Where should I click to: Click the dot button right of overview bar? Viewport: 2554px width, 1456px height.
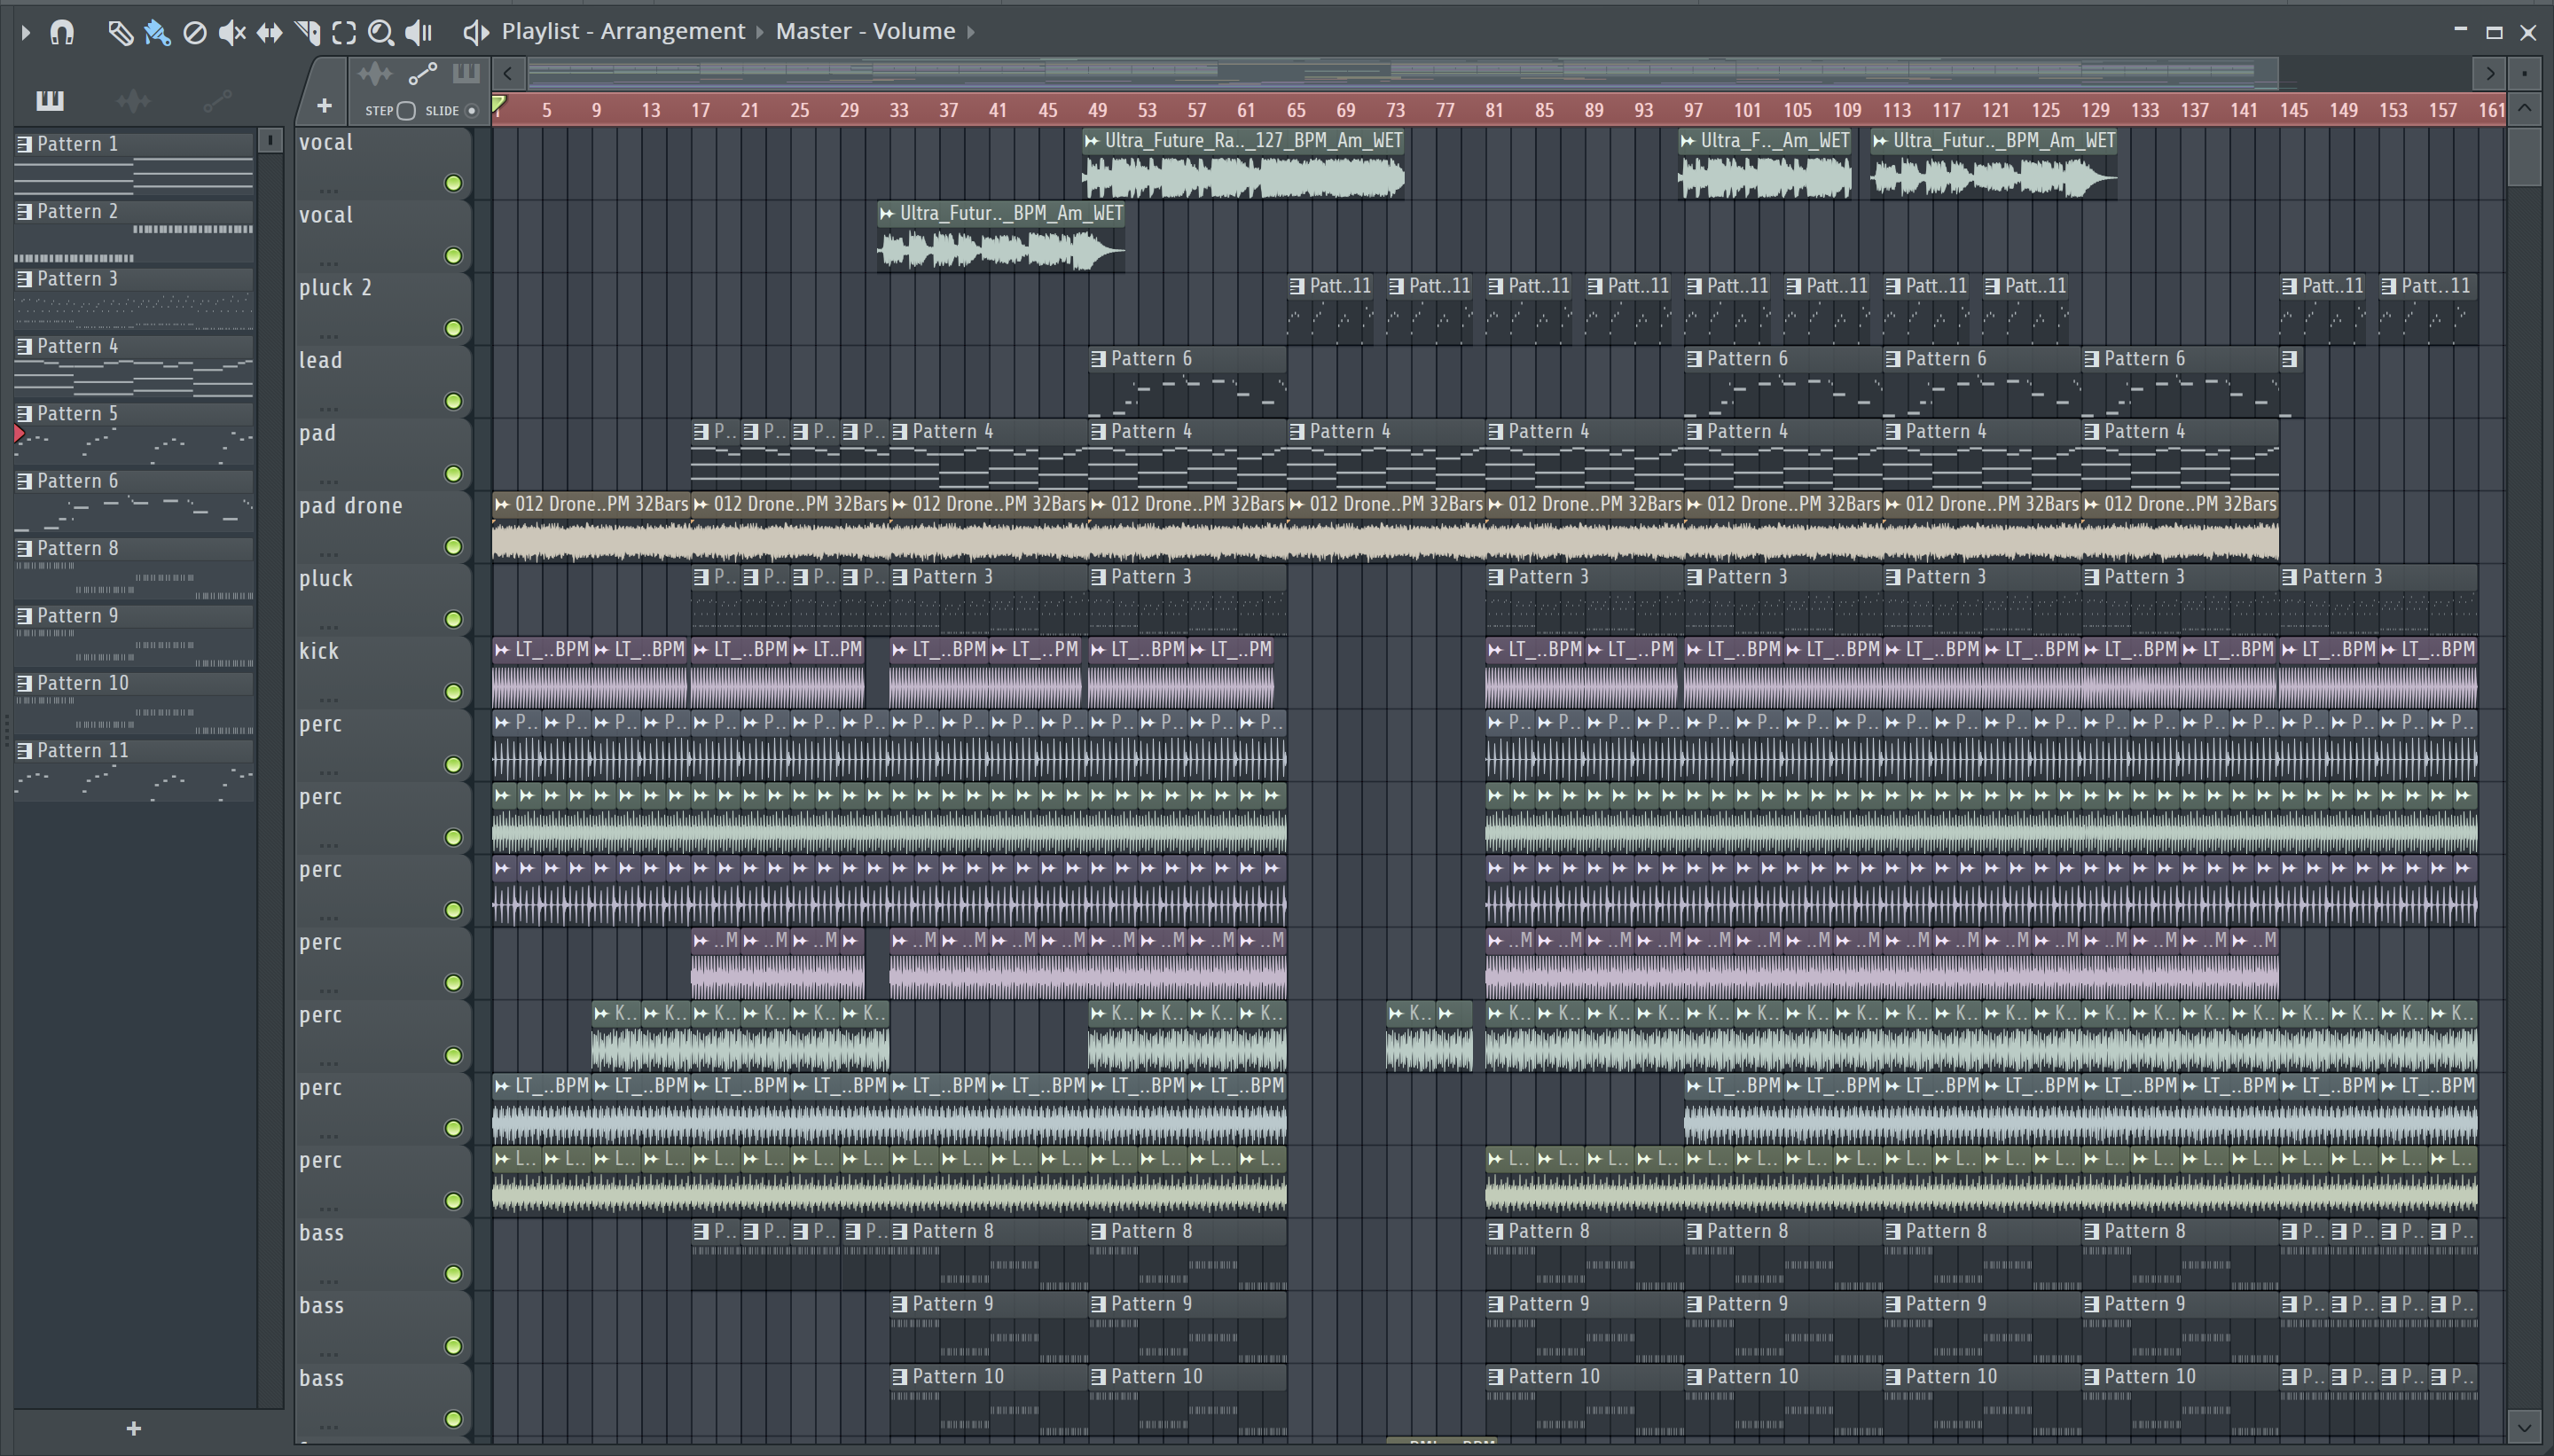(2525, 74)
